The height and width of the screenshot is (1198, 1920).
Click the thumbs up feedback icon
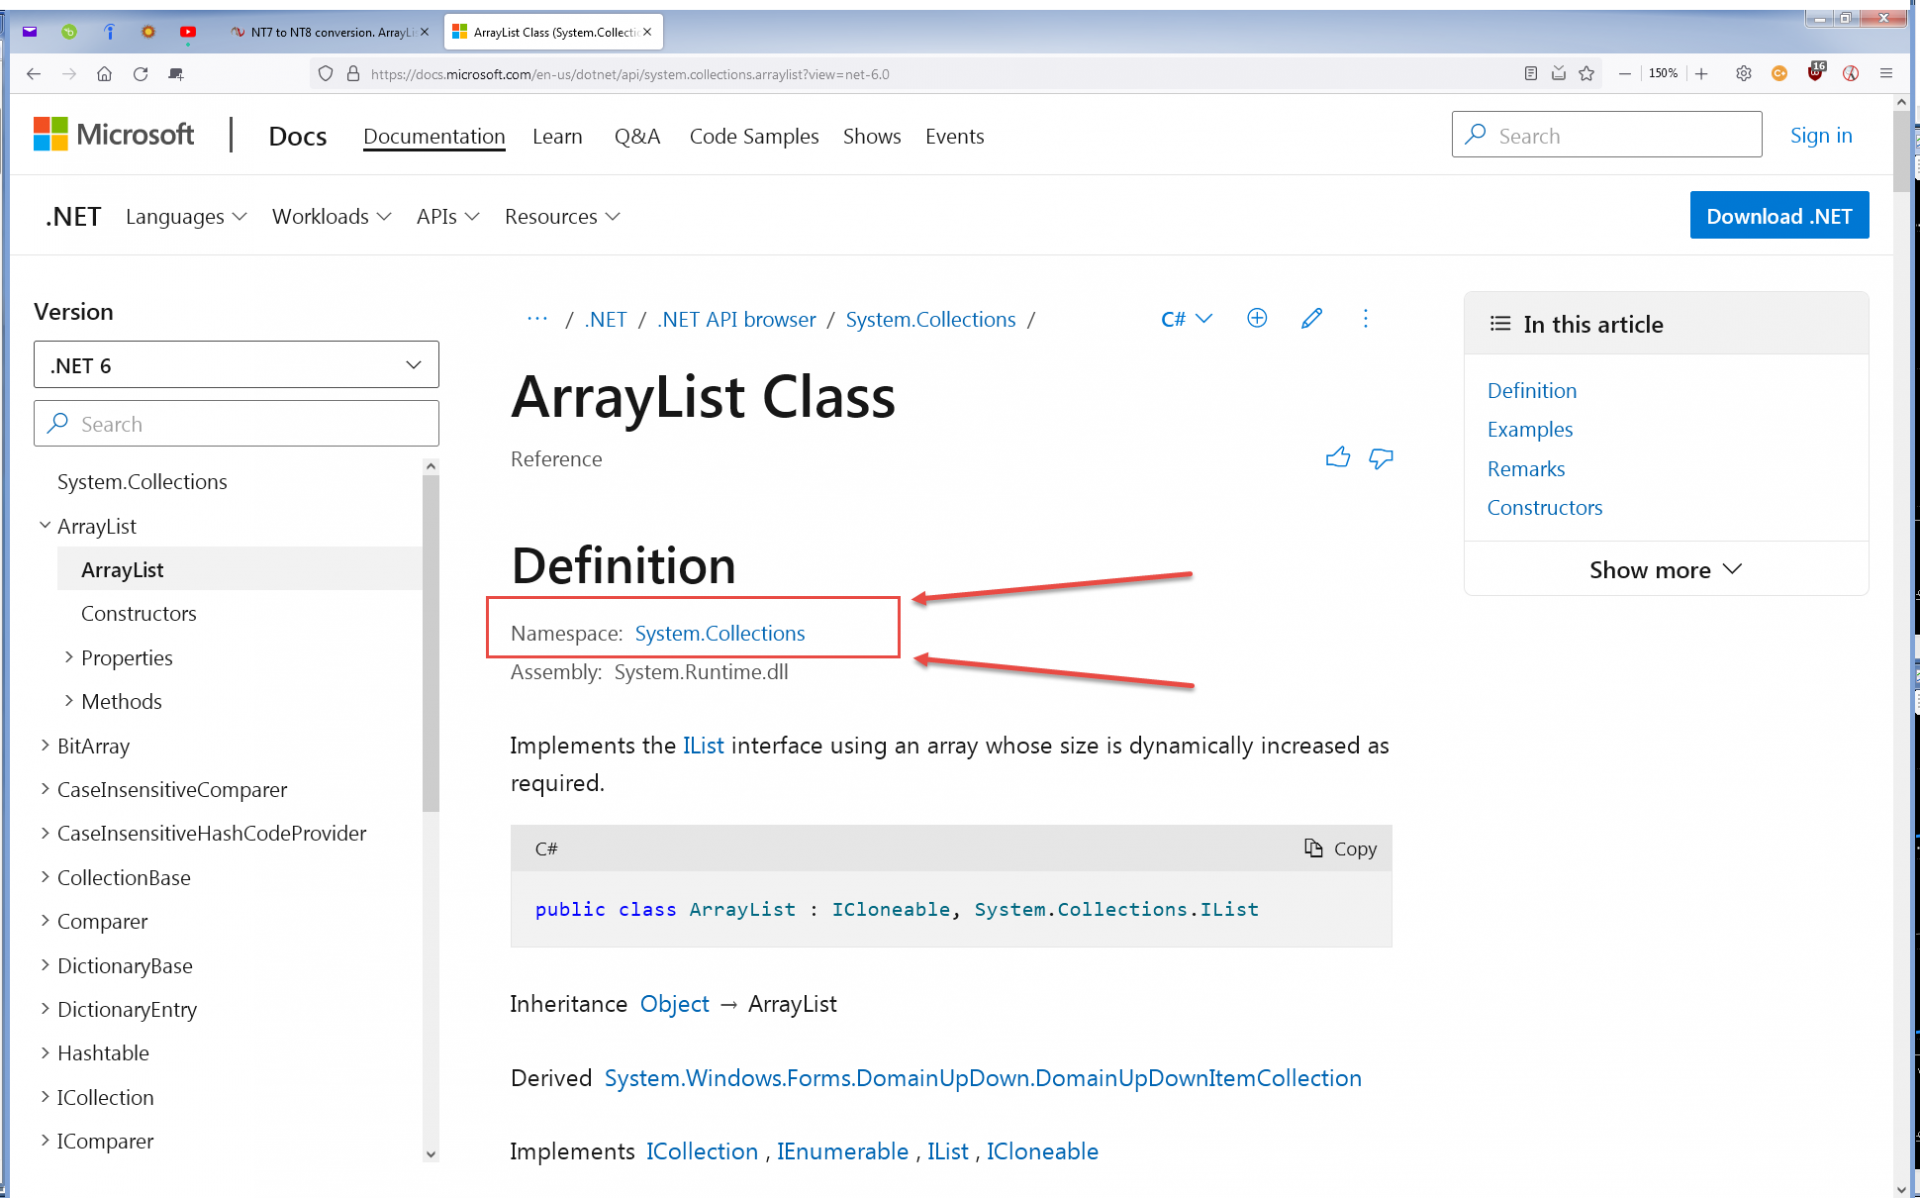pos(1337,458)
